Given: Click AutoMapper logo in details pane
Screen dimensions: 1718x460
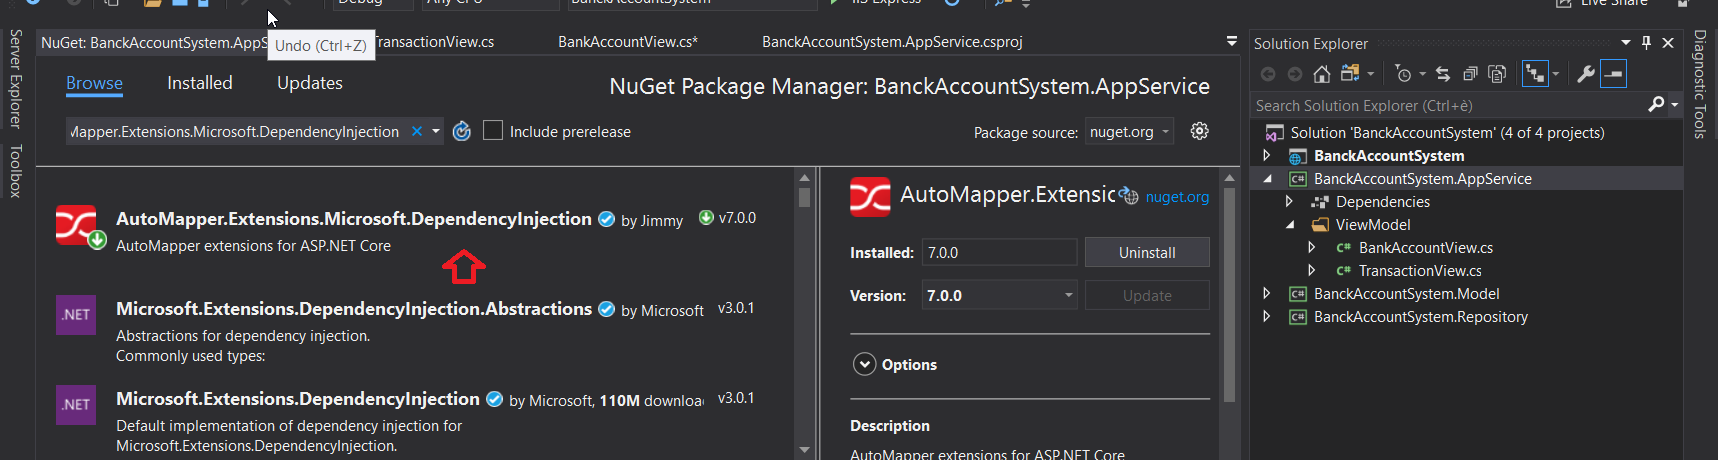Looking at the screenshot, I should tap(870, 196).
